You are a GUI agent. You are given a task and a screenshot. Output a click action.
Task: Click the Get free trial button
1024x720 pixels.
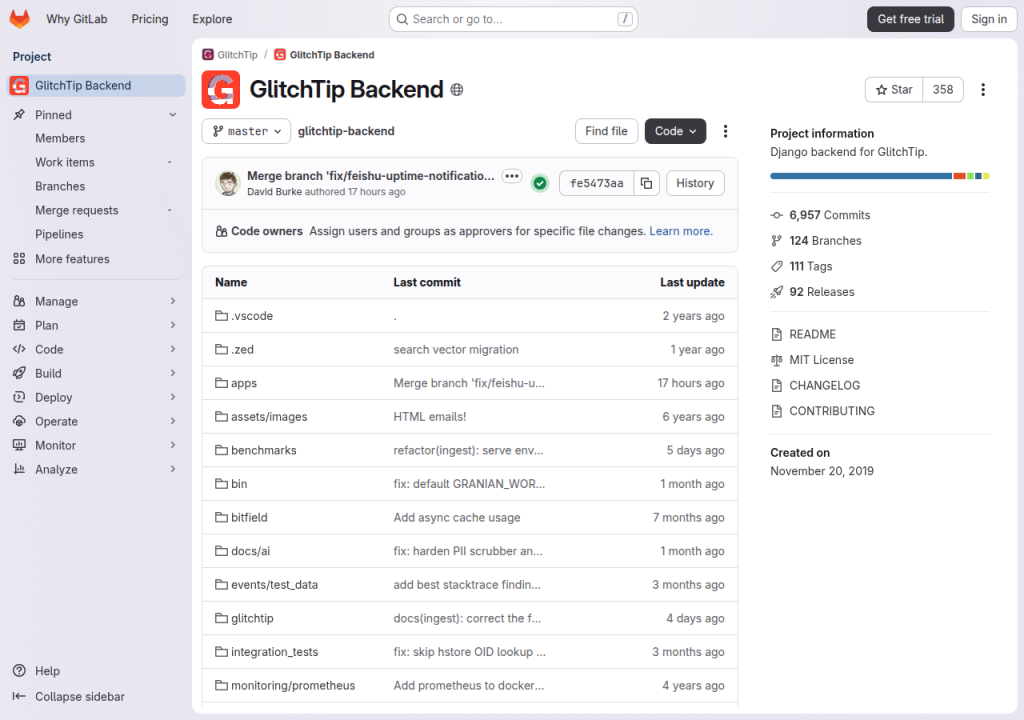point(910,19)
